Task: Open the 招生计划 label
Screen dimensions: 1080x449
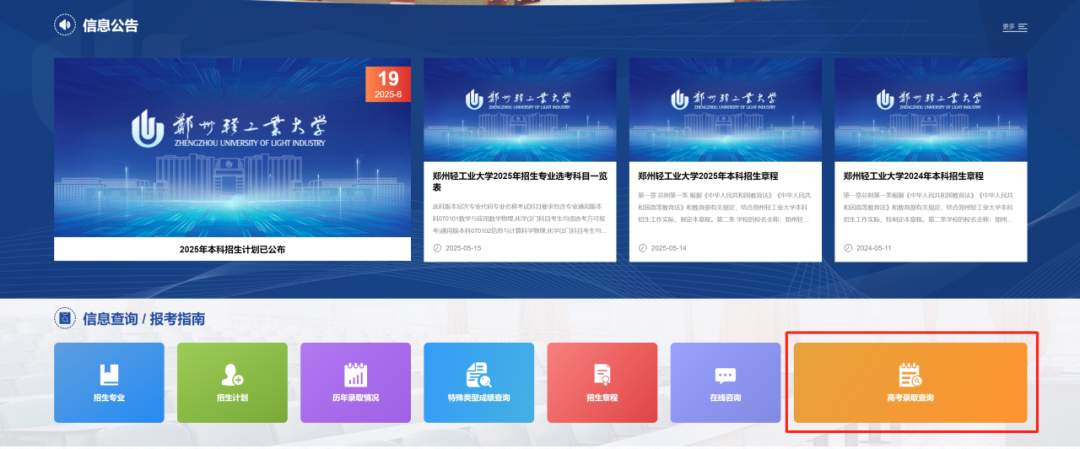Action: coord(232,398)
